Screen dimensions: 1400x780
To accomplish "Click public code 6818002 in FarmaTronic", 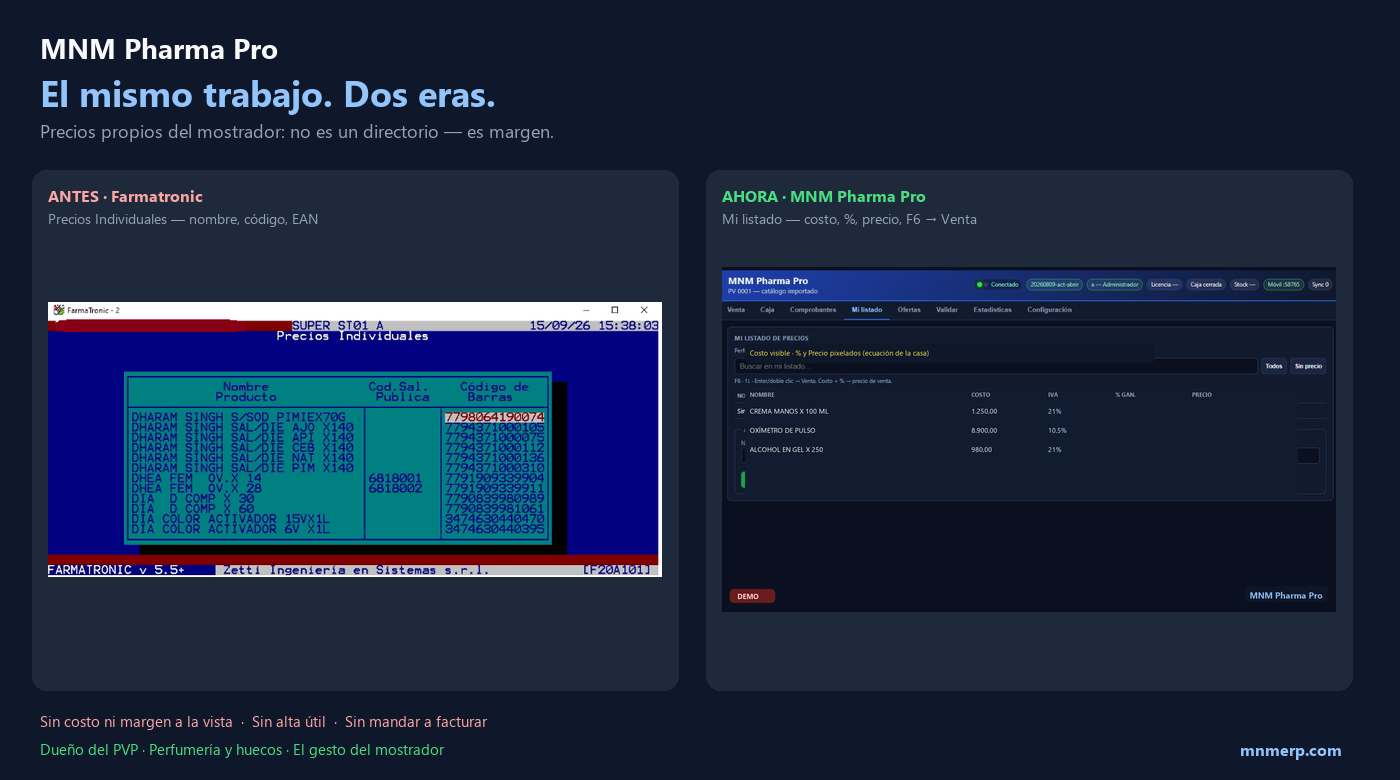I will [x=395, y=488].
